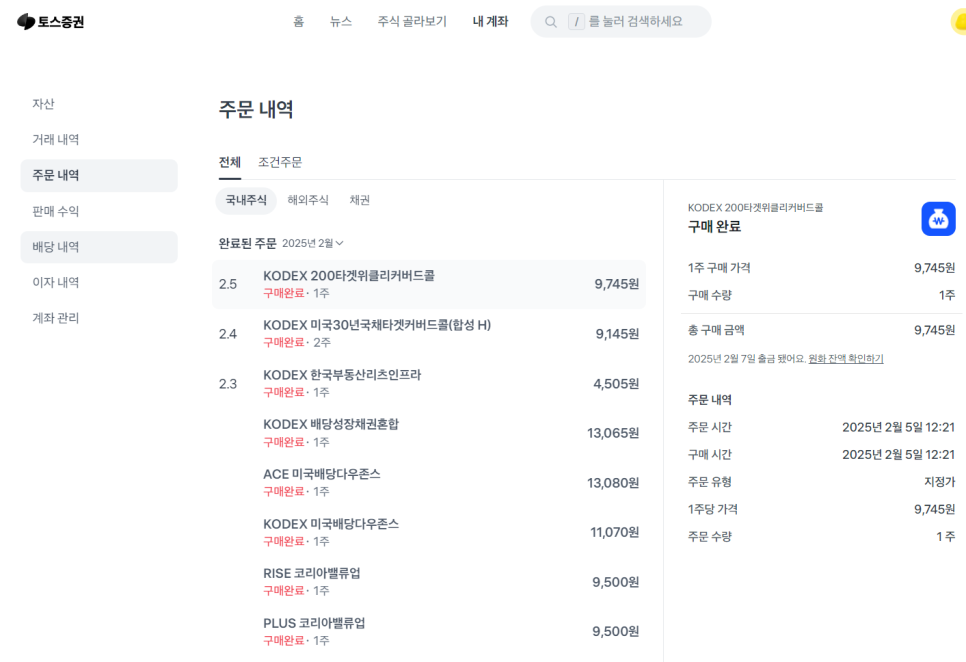
Task: Click the 4,505원 amount
Action: coord(616,384)
